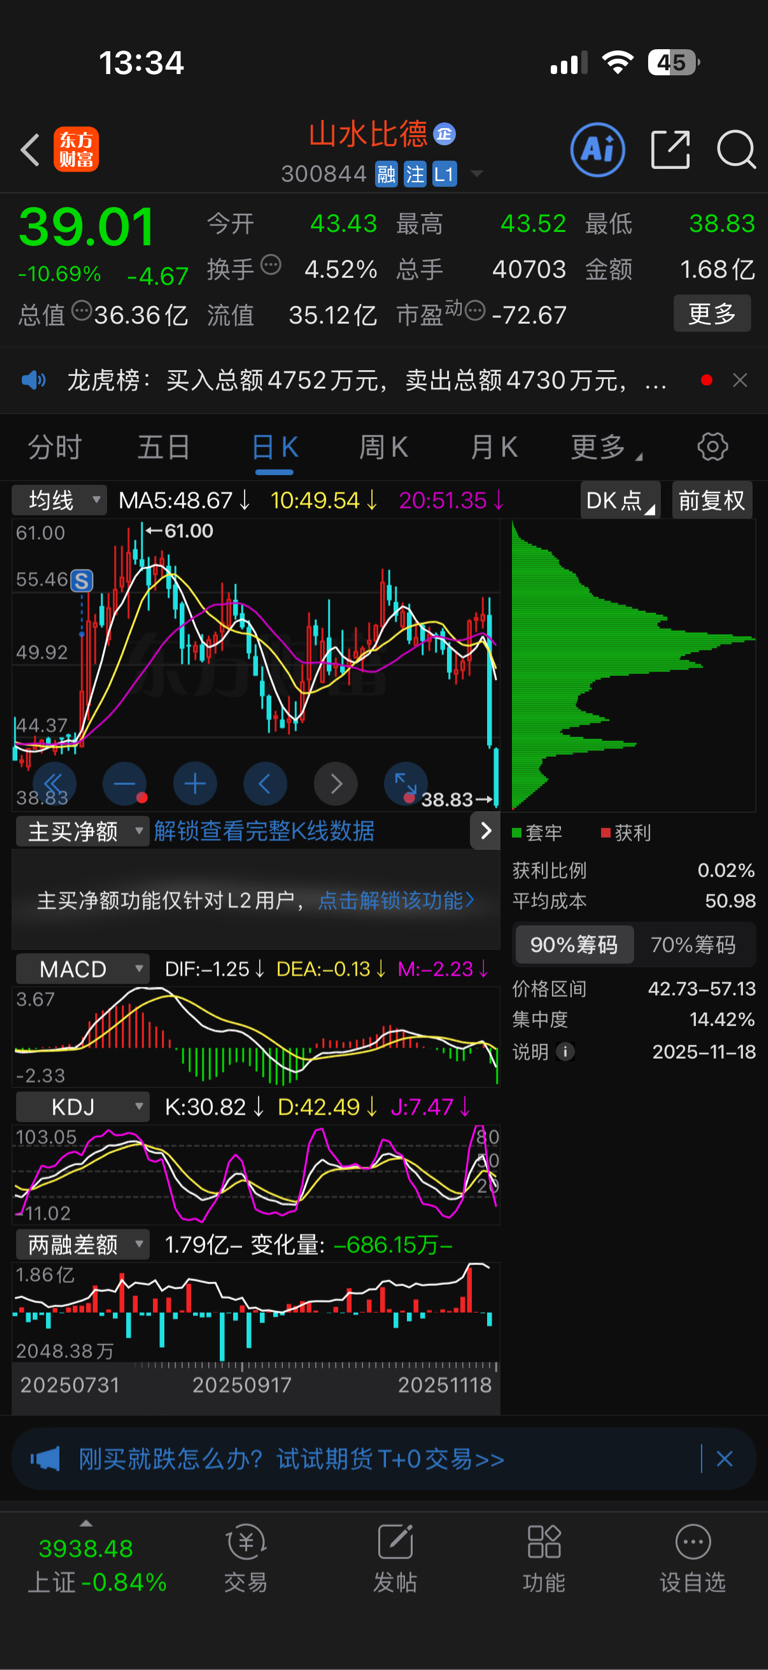Open 发帖 post button
The width and height of the screenshot is (768, 1670).
tap(395, 1558)
